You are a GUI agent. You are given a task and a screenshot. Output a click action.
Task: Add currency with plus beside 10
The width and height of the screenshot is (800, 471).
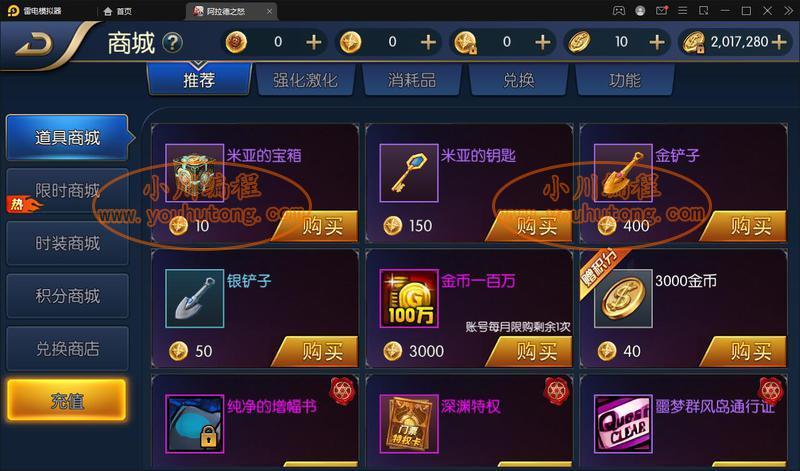(x=657, y=42)
